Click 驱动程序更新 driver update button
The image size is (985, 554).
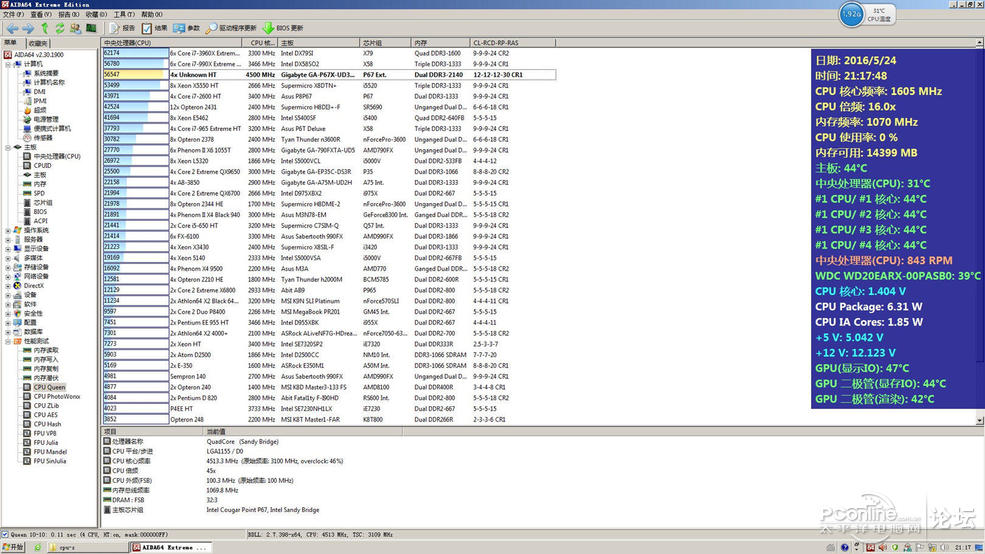[231, 28]
